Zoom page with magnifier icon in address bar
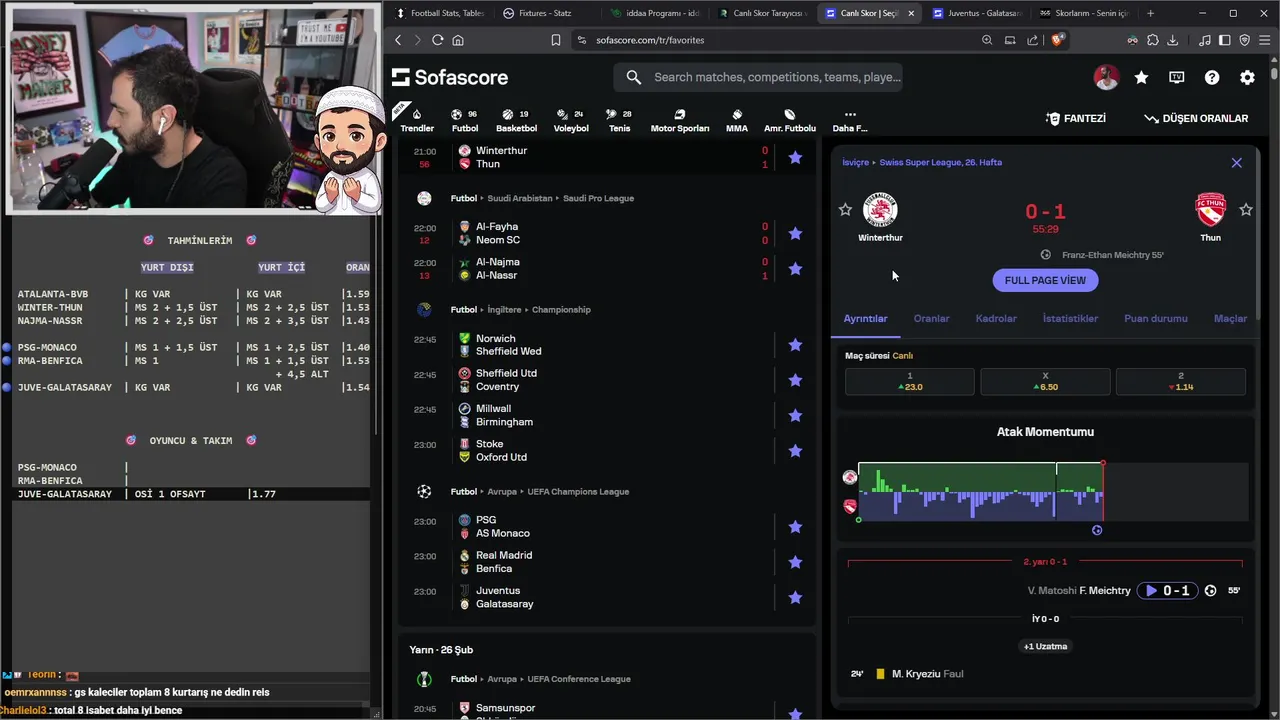This screenshot has height=720, width=1280. (x=987, y=40)
